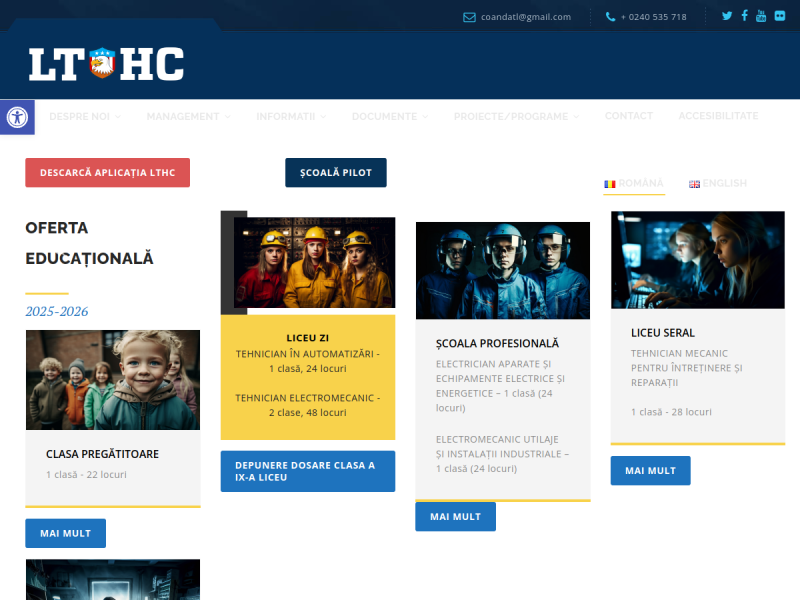Click the CLASA PREGĂTITOARE card image
Image resolution: width=800 pixels, height=600 pixels.
[x=112, y=379]
